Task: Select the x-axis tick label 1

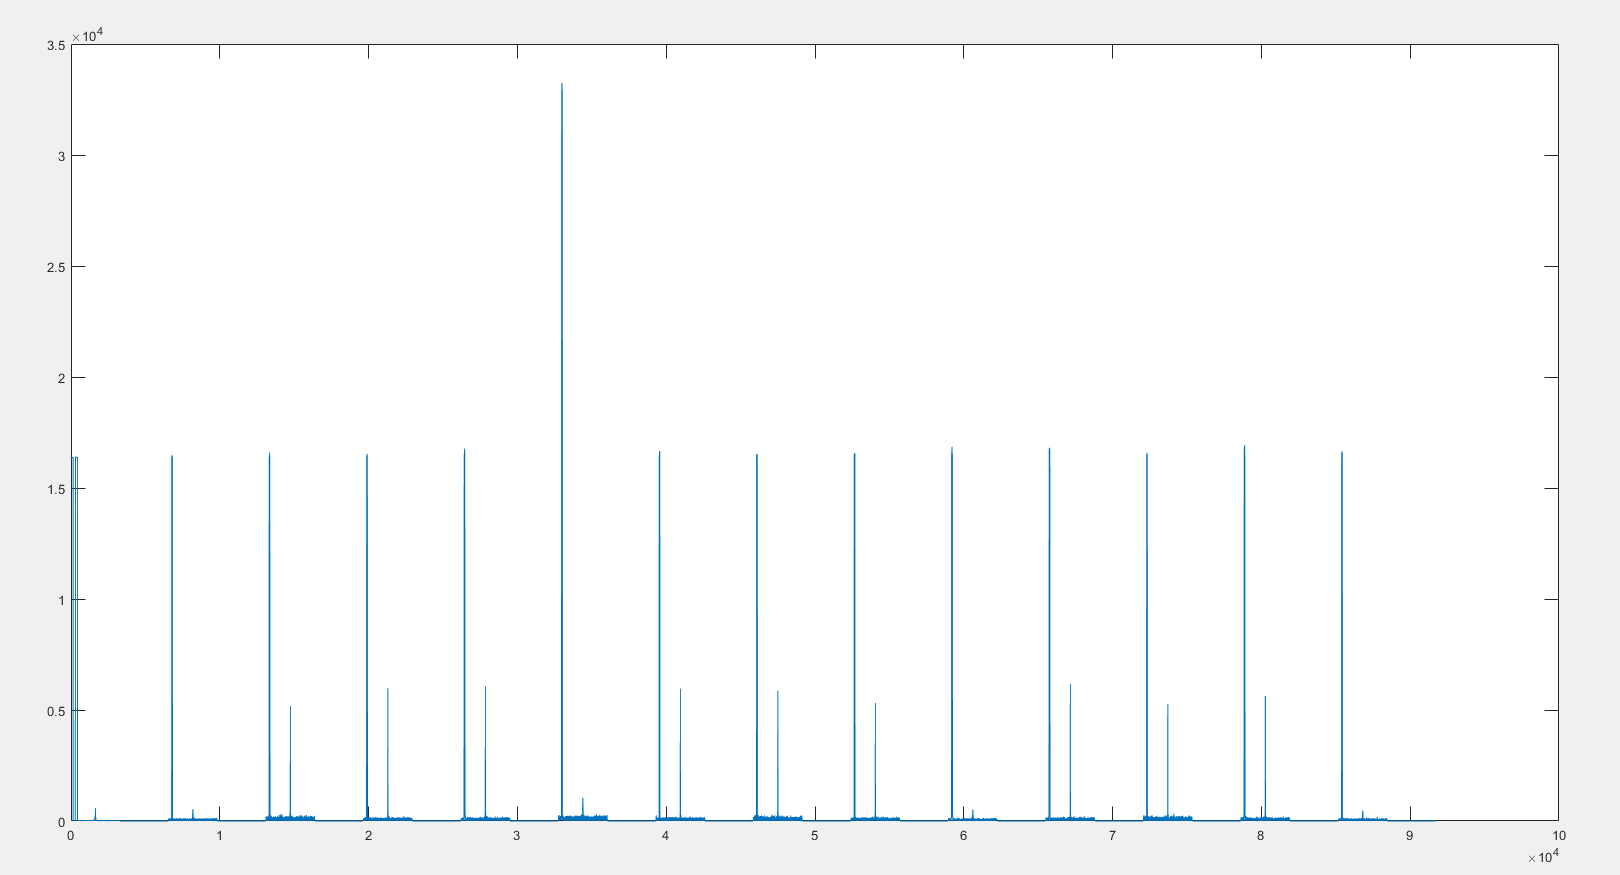Action: (x=219, y=836)
